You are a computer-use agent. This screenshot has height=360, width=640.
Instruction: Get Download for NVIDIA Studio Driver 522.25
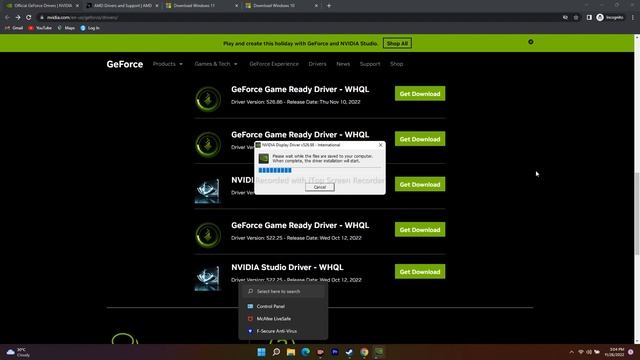pos(420,271)
